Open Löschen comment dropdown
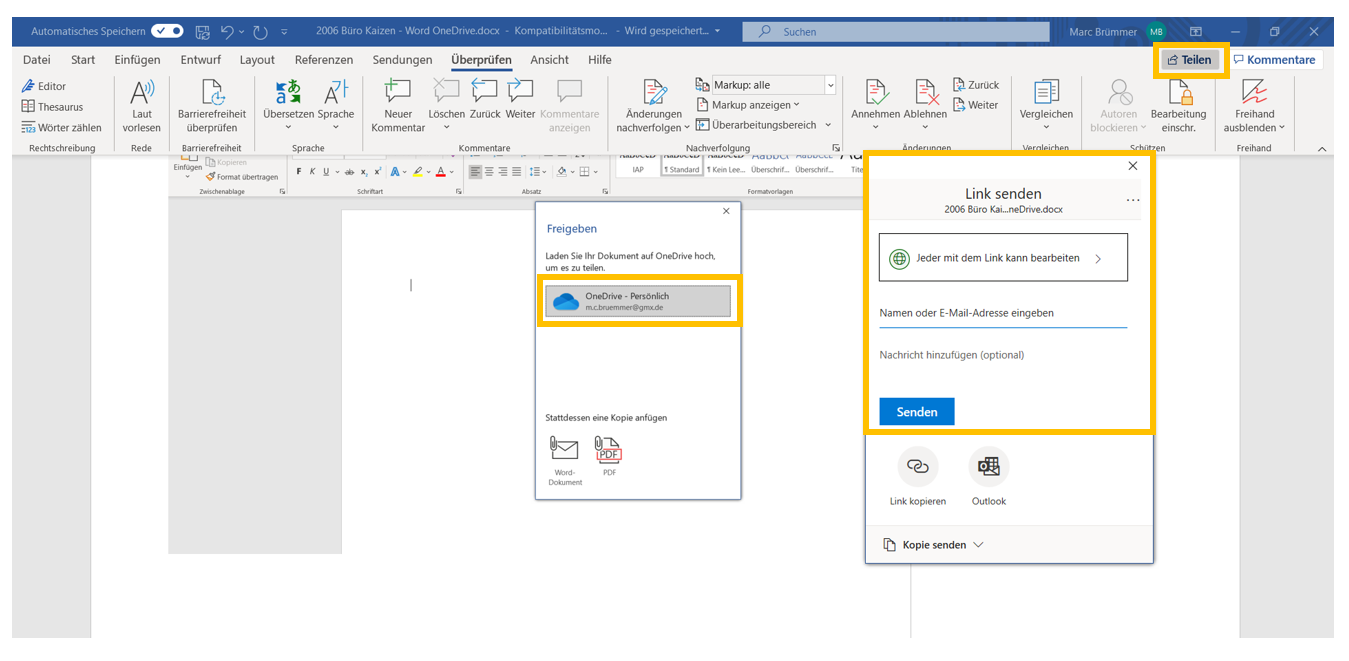Image resolution: width=1349 pixels, height=661 pixels. [x=447, y=127]
